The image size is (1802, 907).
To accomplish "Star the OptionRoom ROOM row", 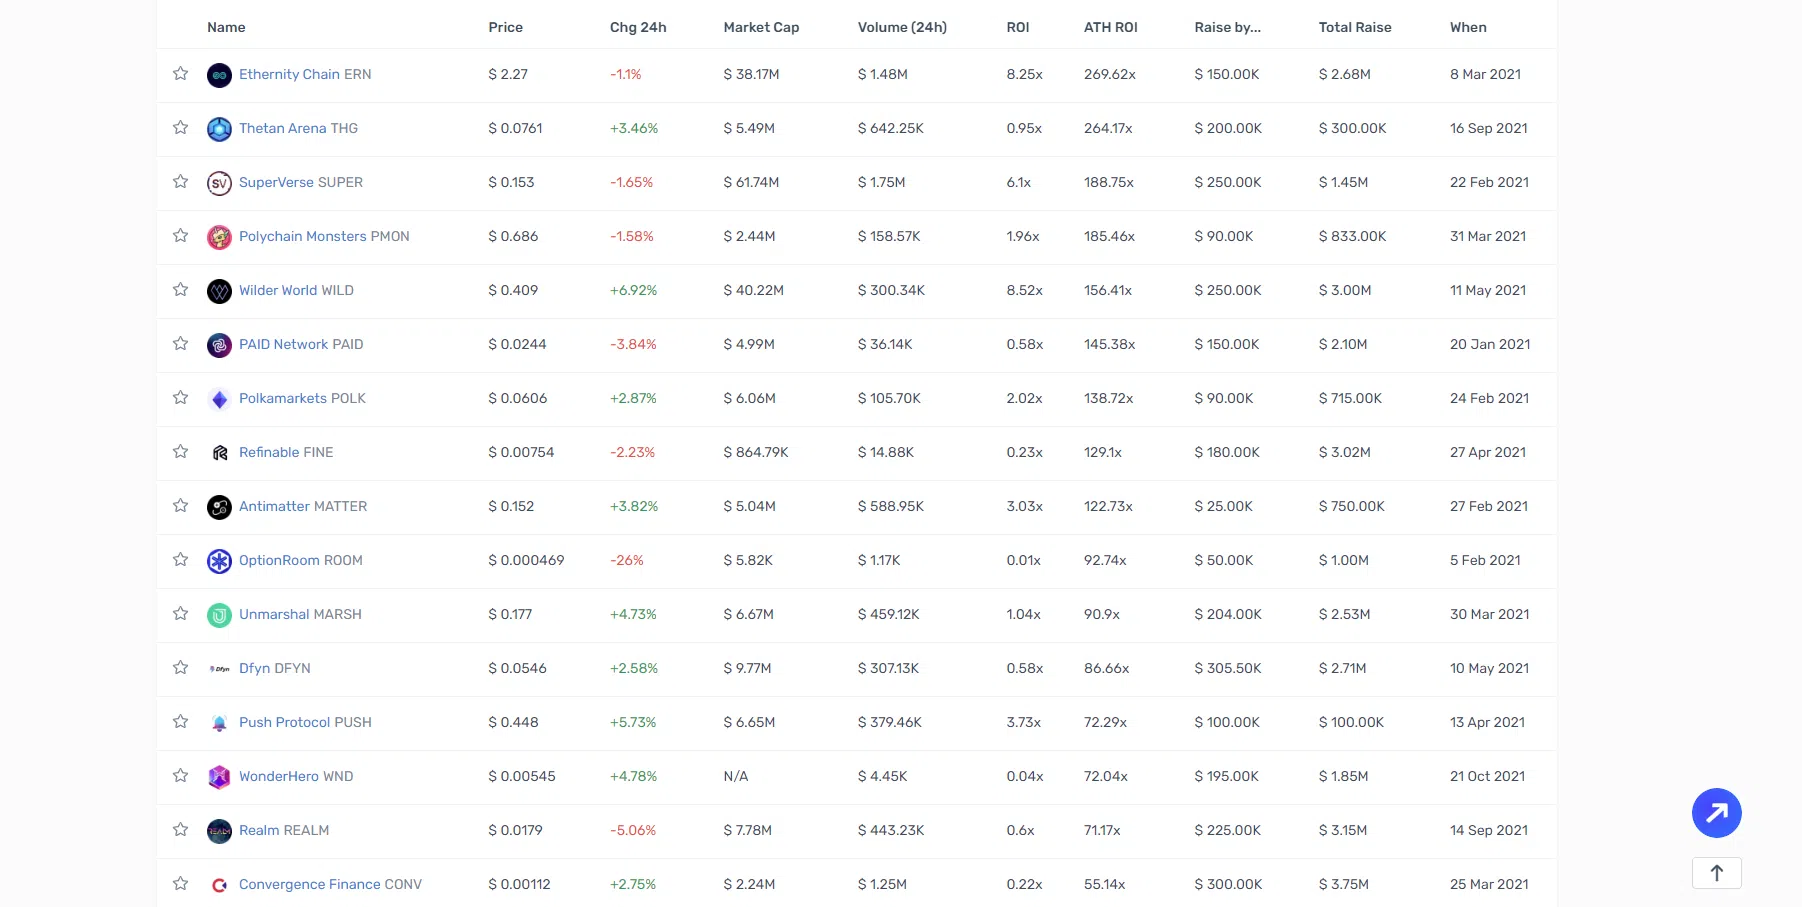I will pos(180,560).
